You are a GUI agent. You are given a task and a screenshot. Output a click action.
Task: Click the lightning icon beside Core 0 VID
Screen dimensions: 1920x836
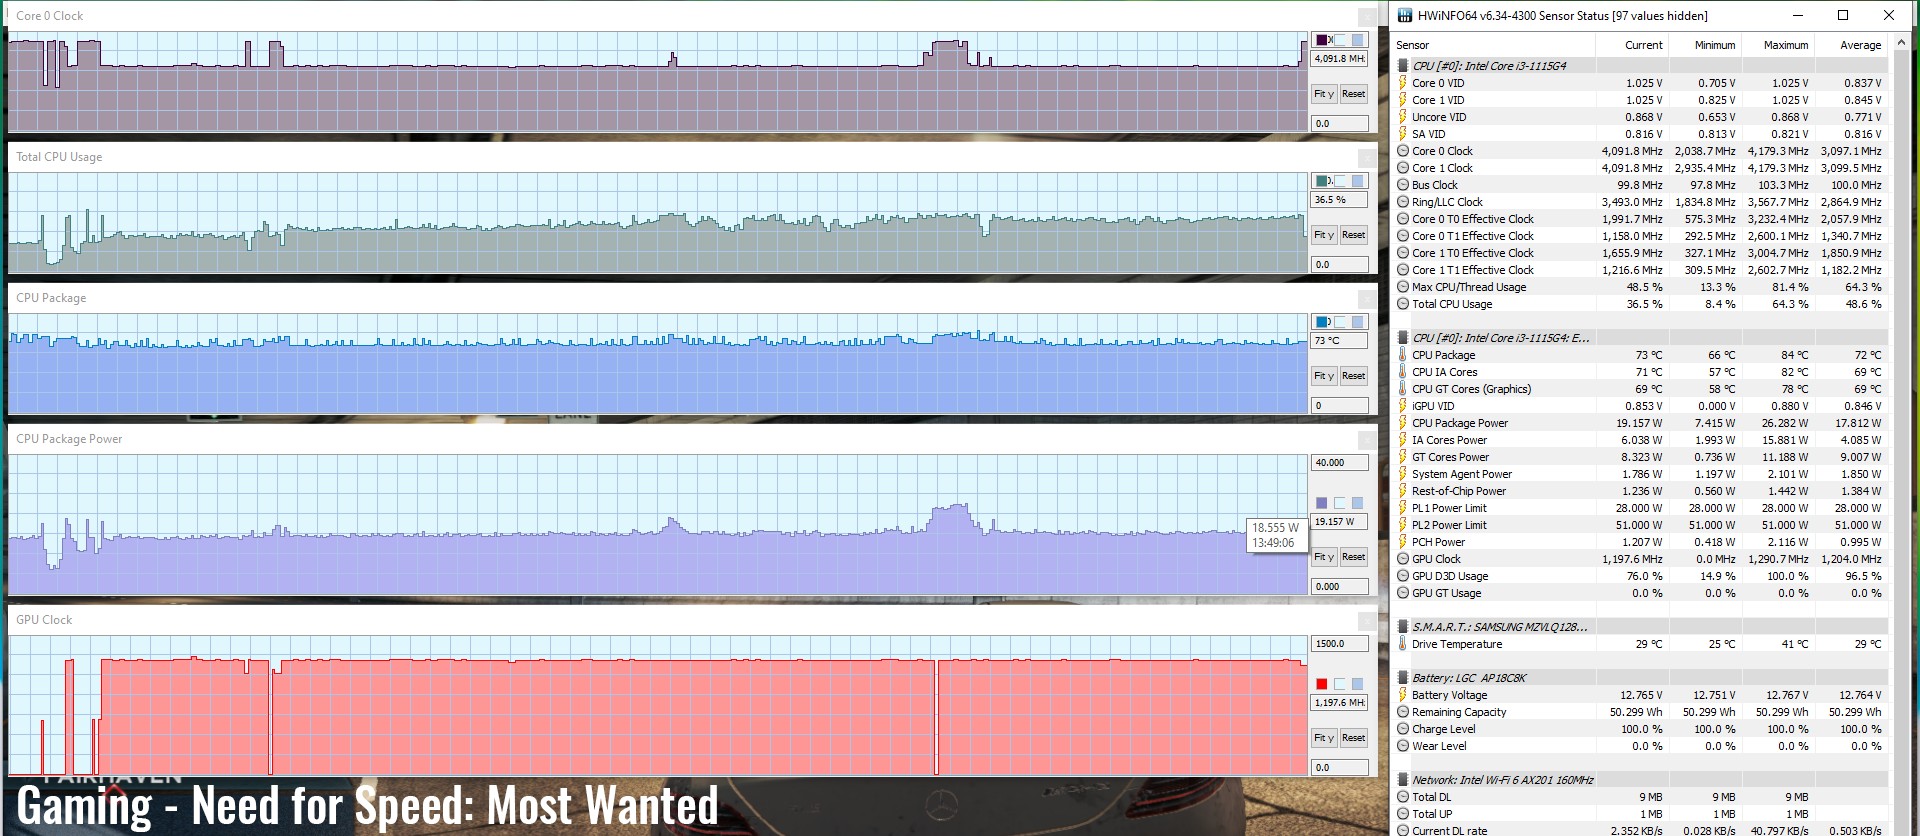[x=1403, y=83]
